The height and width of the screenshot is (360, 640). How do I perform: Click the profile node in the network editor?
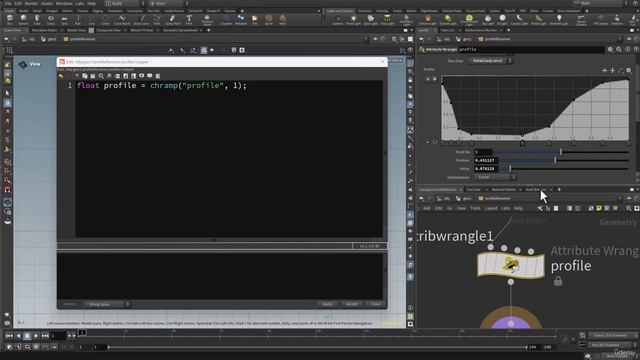pos(511,265)
